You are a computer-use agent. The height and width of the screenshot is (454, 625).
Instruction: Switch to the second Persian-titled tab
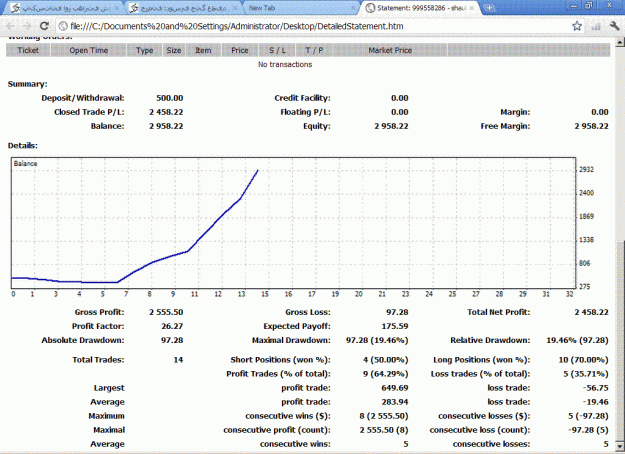[x=181, y=8]
